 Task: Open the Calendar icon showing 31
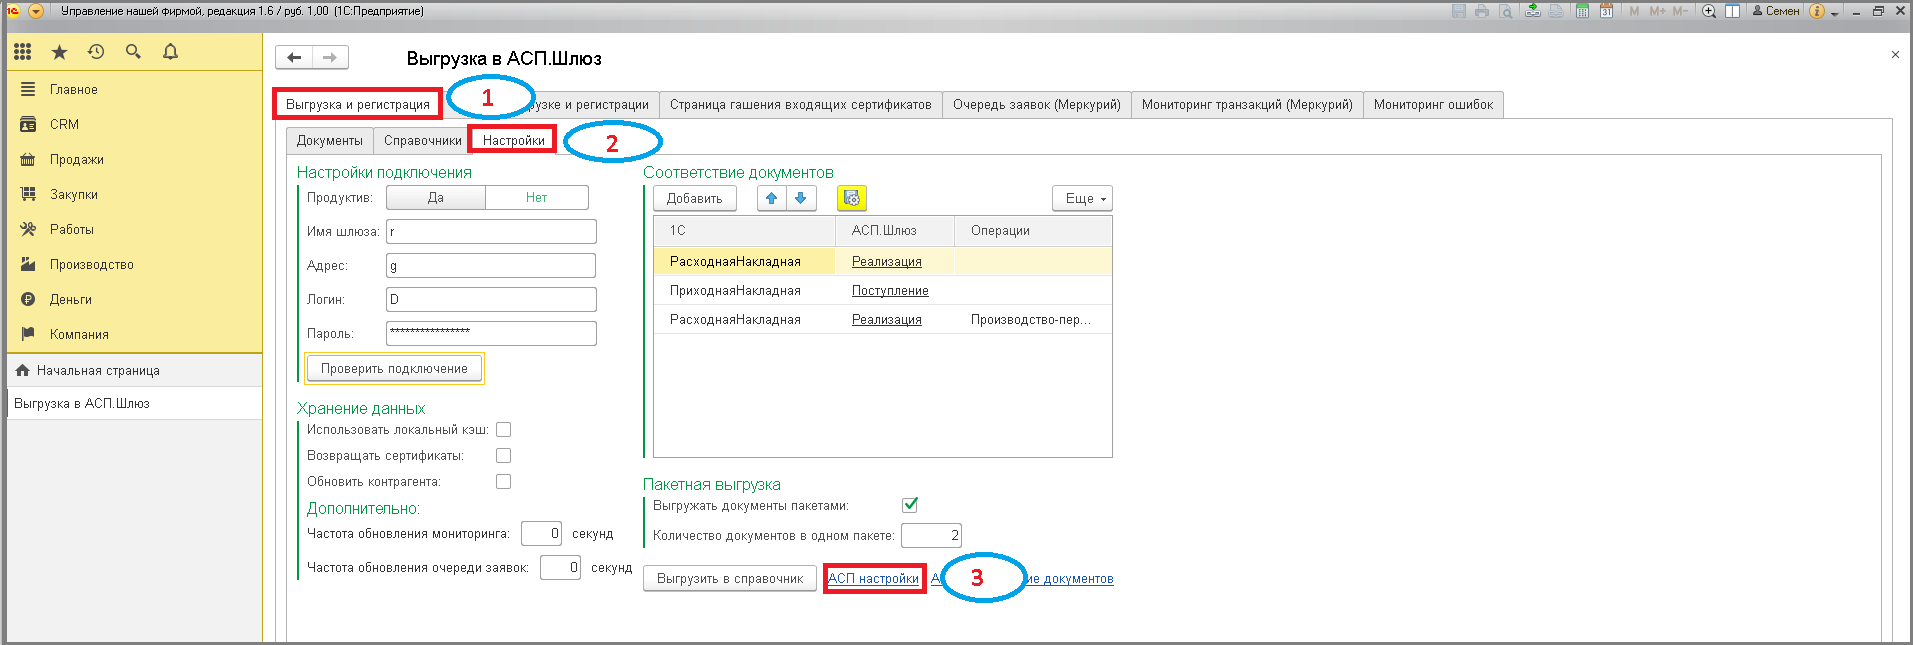point(1606,11)
